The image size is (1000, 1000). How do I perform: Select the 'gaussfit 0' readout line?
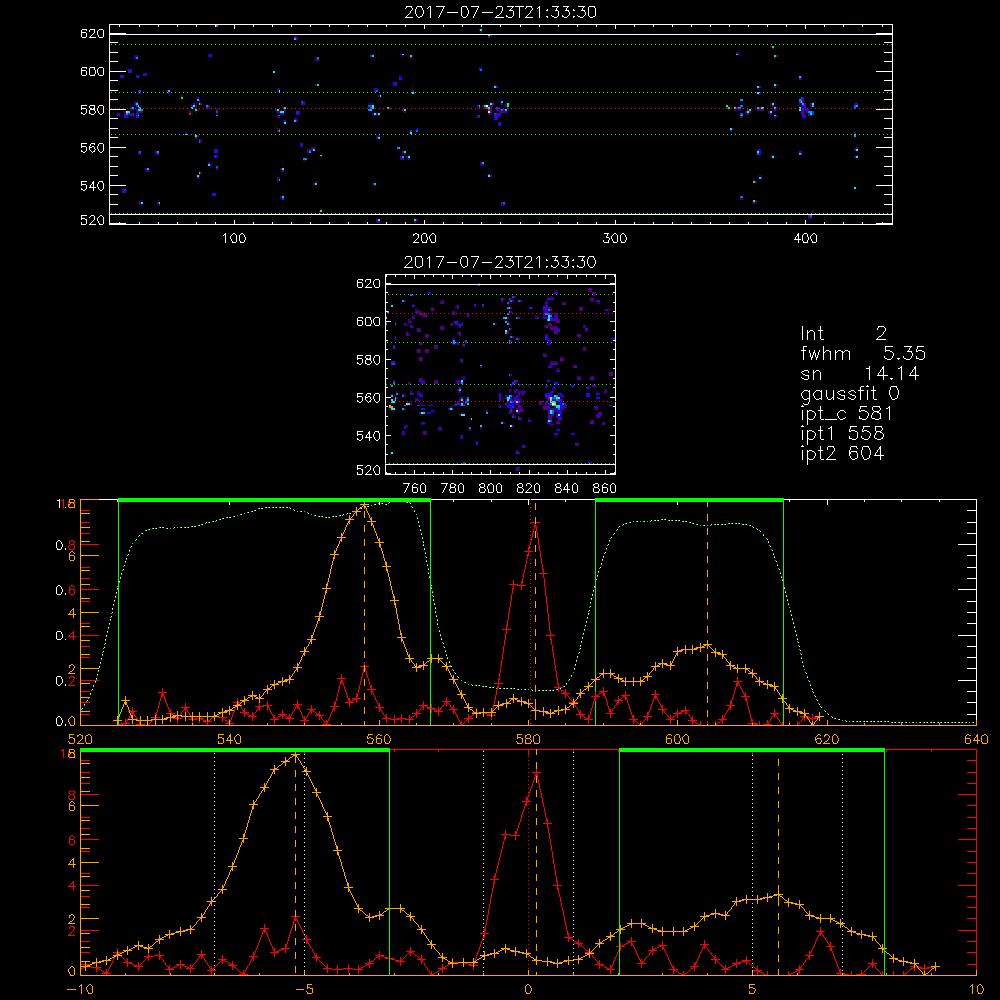[x=849, y=393]
